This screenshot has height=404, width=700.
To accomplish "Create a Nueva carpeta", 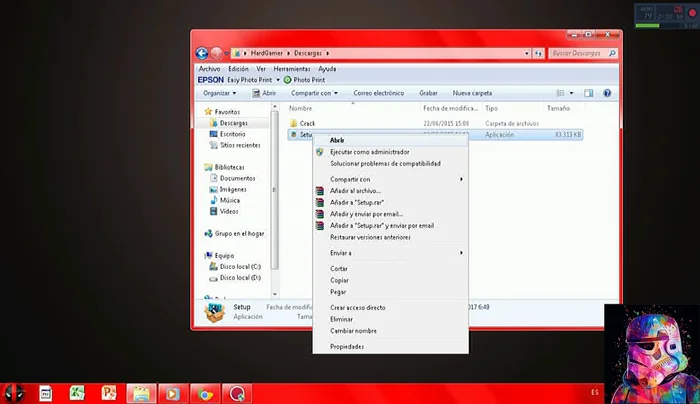I will pos(472,93).
